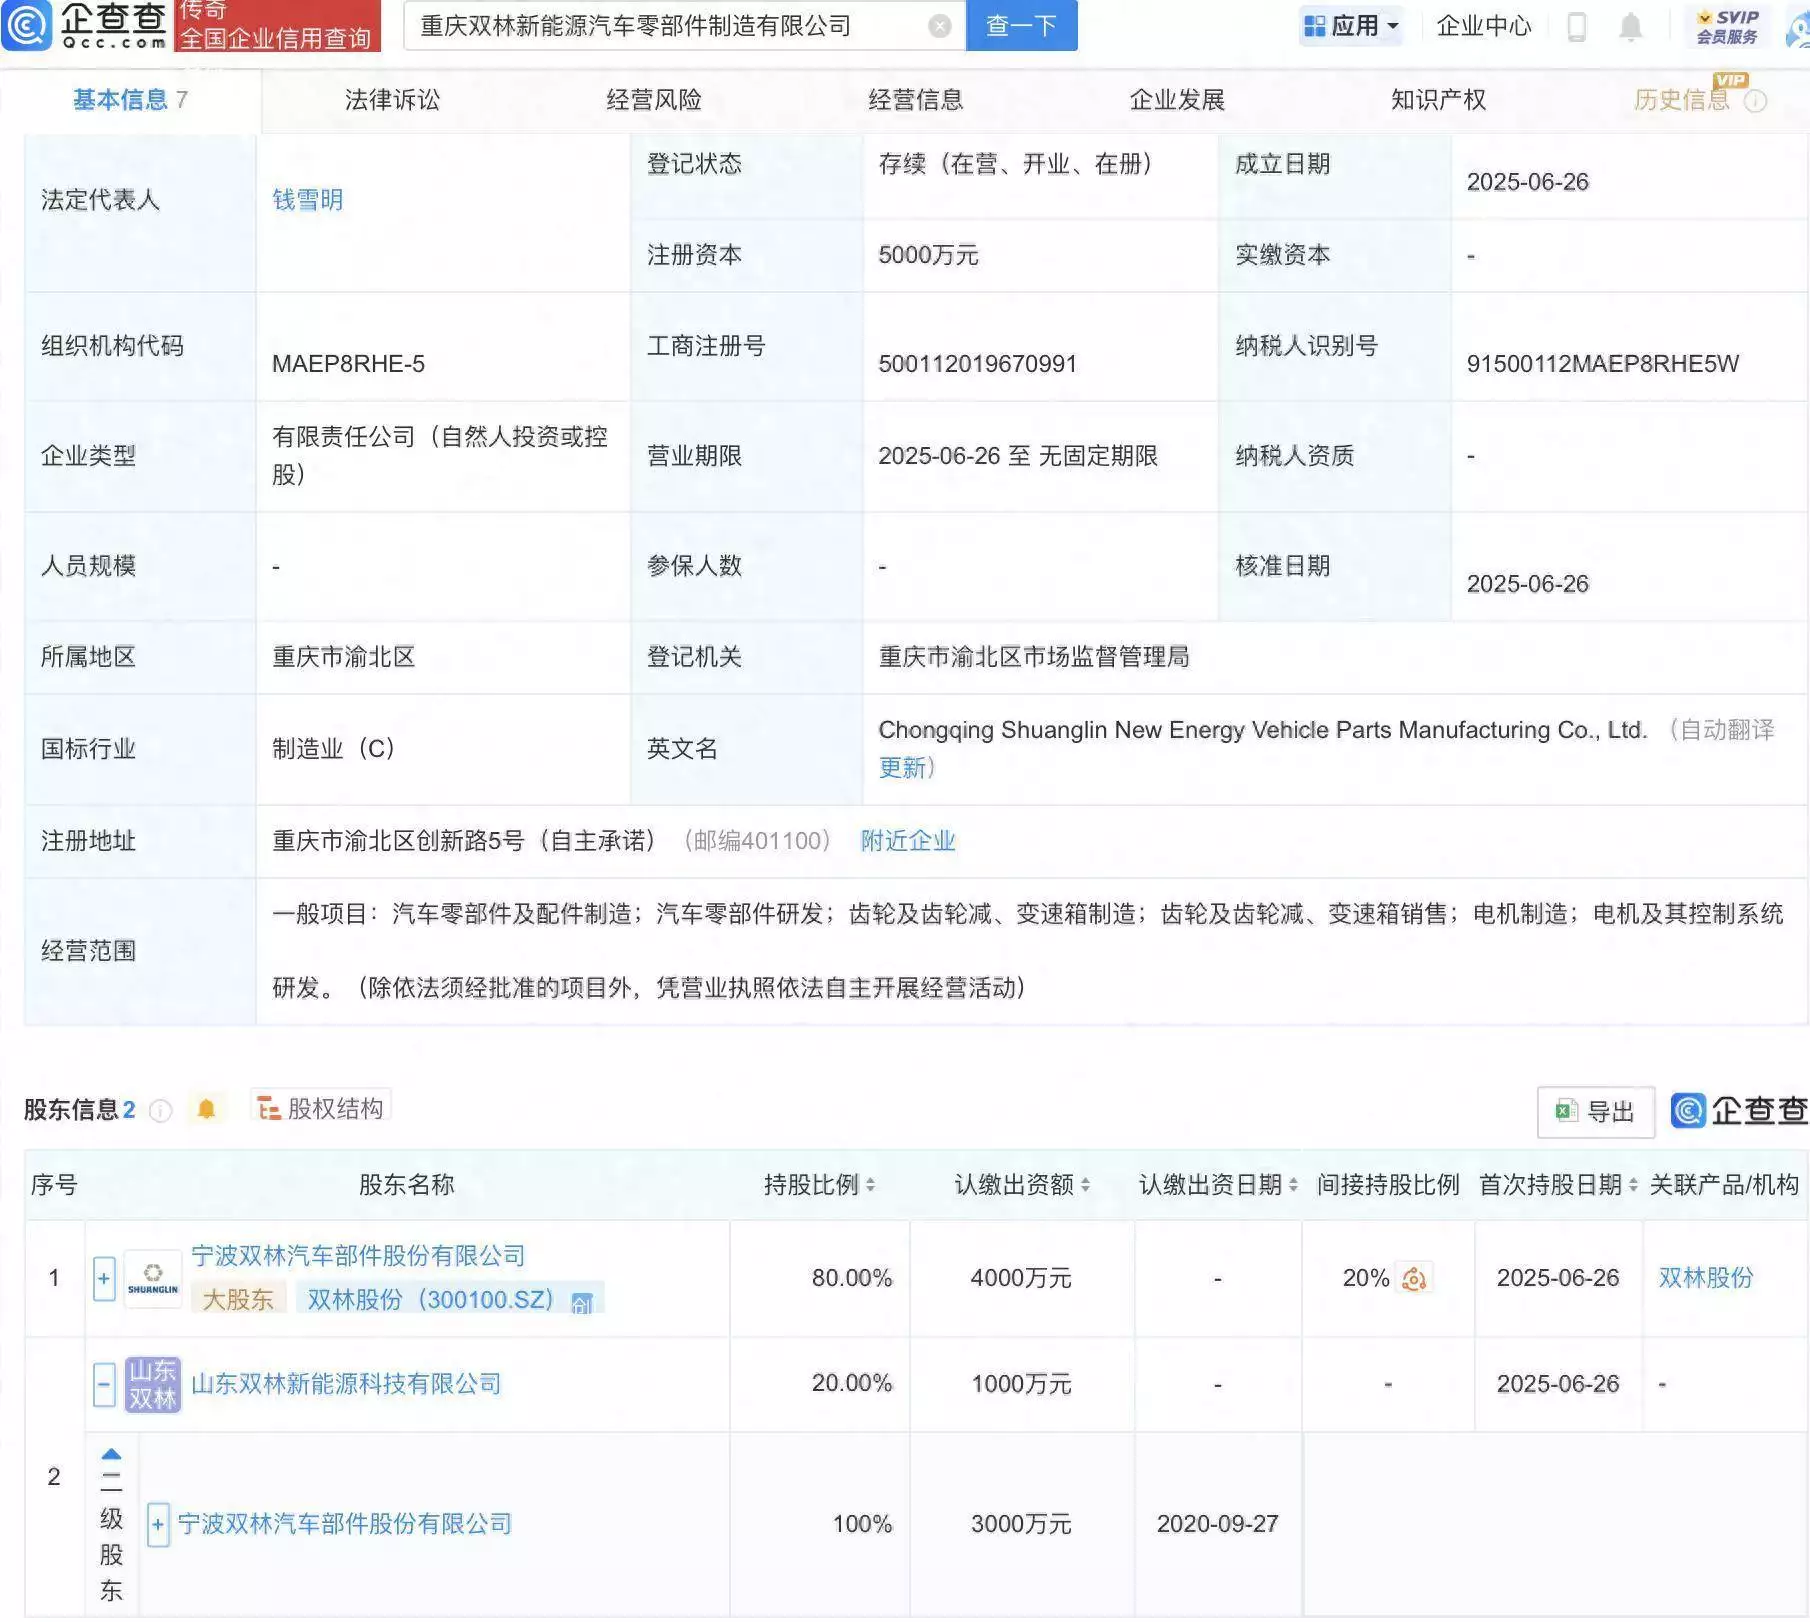Viewport: 1810px width, 1622px height.
Task: Switch to the 法律诉讼 tab
Action: coord(392,100)
